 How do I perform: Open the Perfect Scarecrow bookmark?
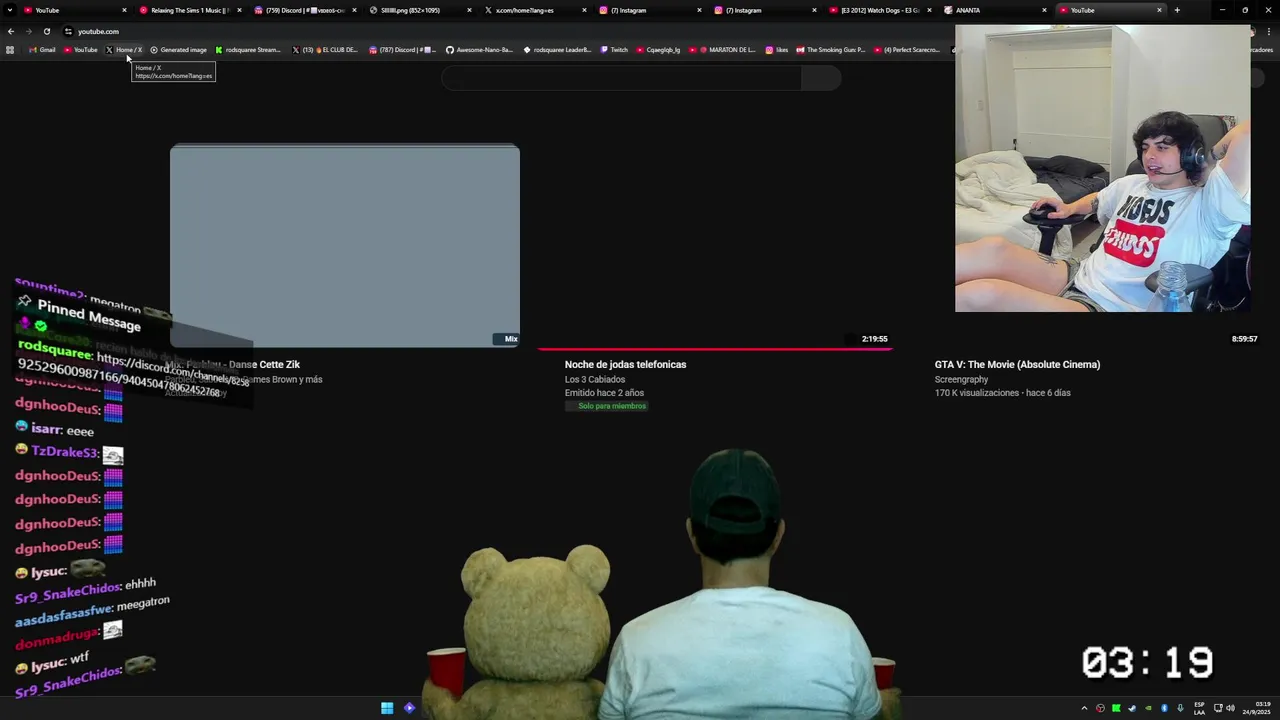click(907, 50)
